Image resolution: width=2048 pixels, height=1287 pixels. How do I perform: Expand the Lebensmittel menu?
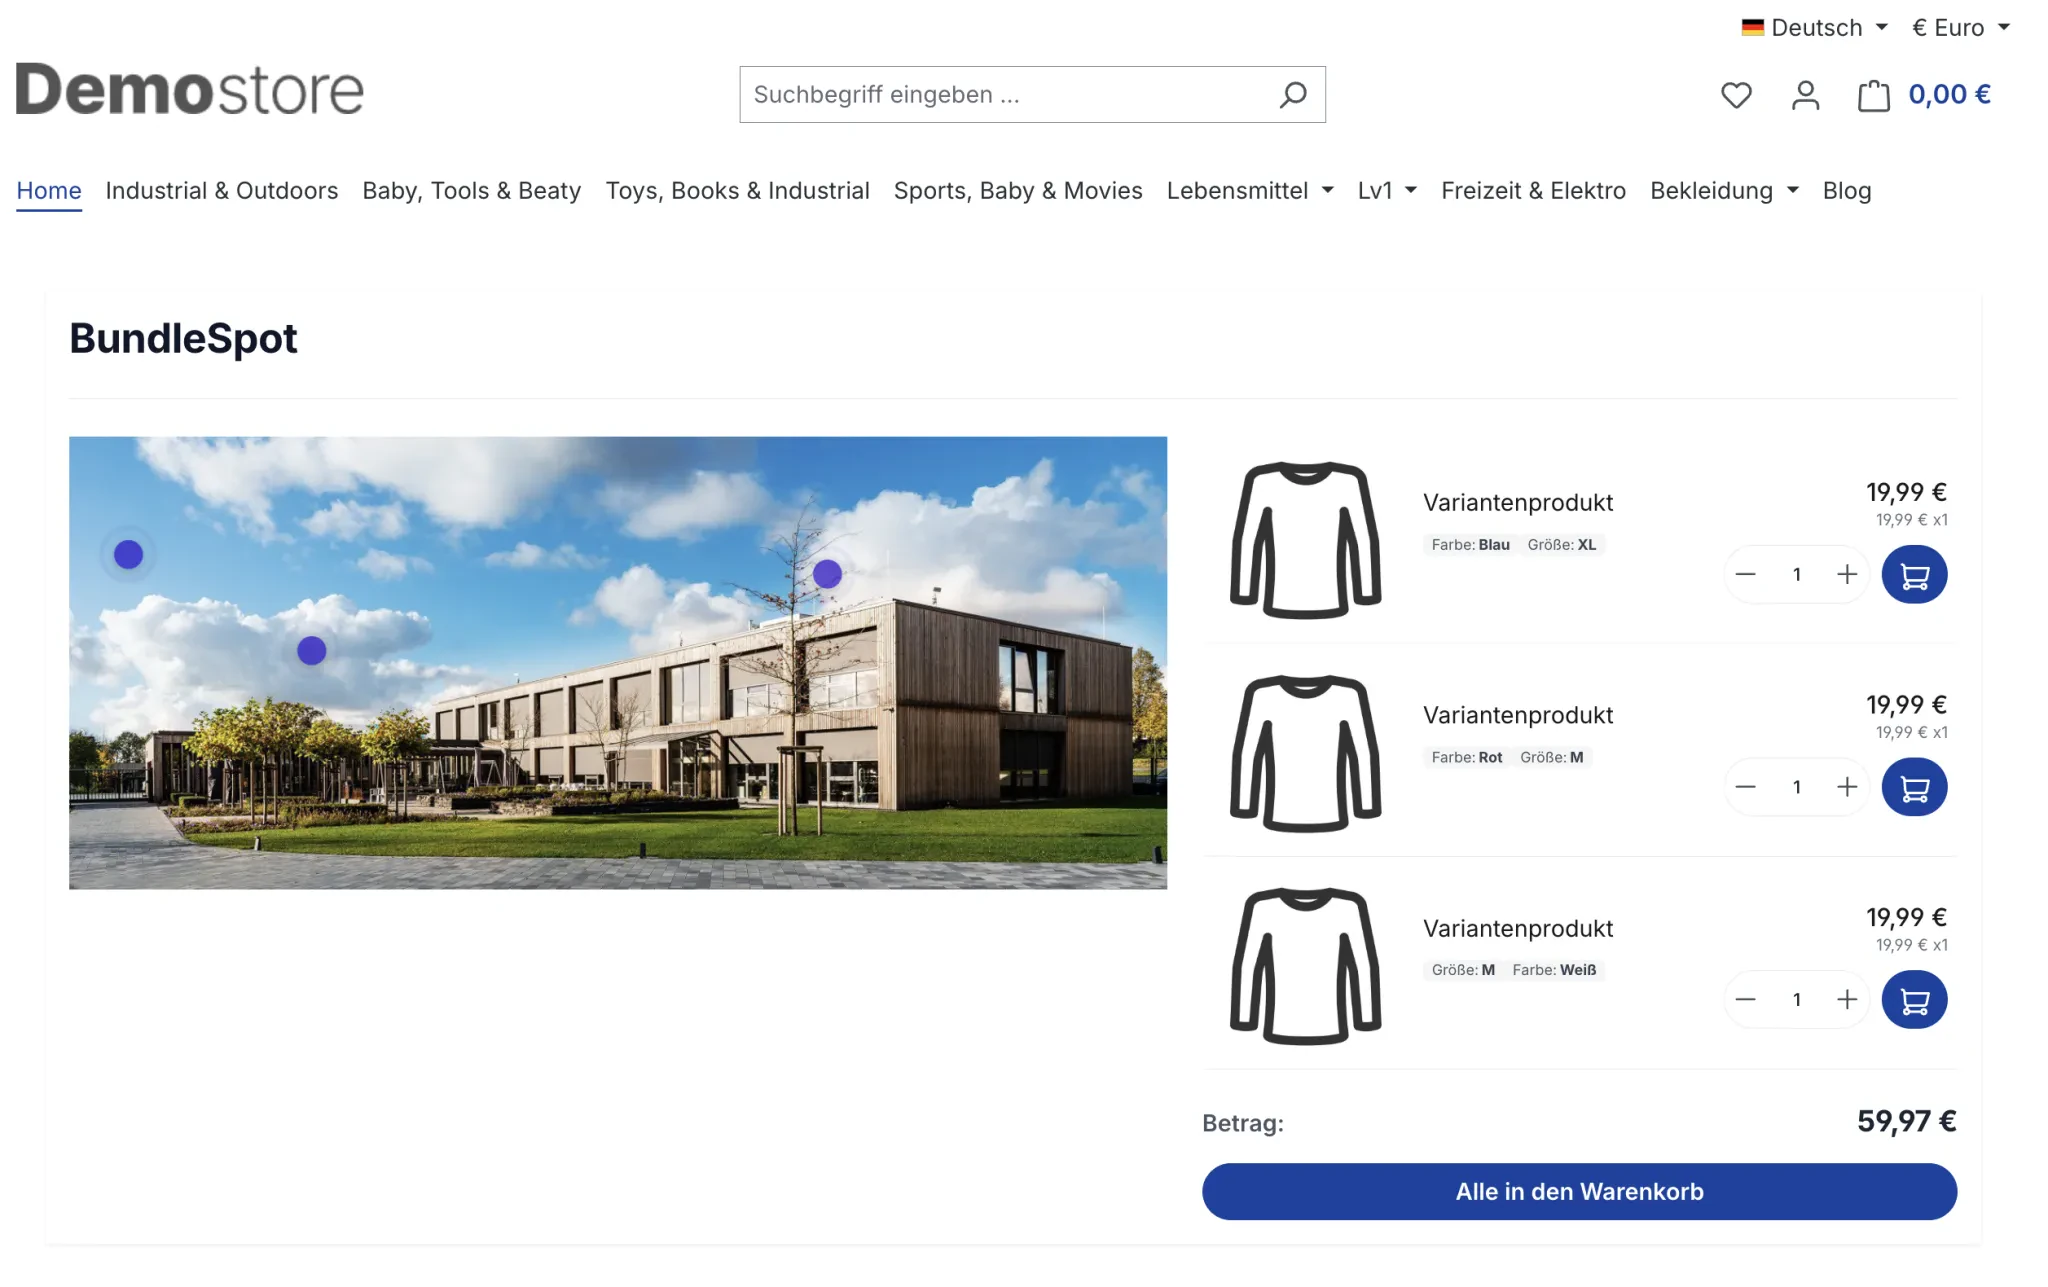point(1250,191)
